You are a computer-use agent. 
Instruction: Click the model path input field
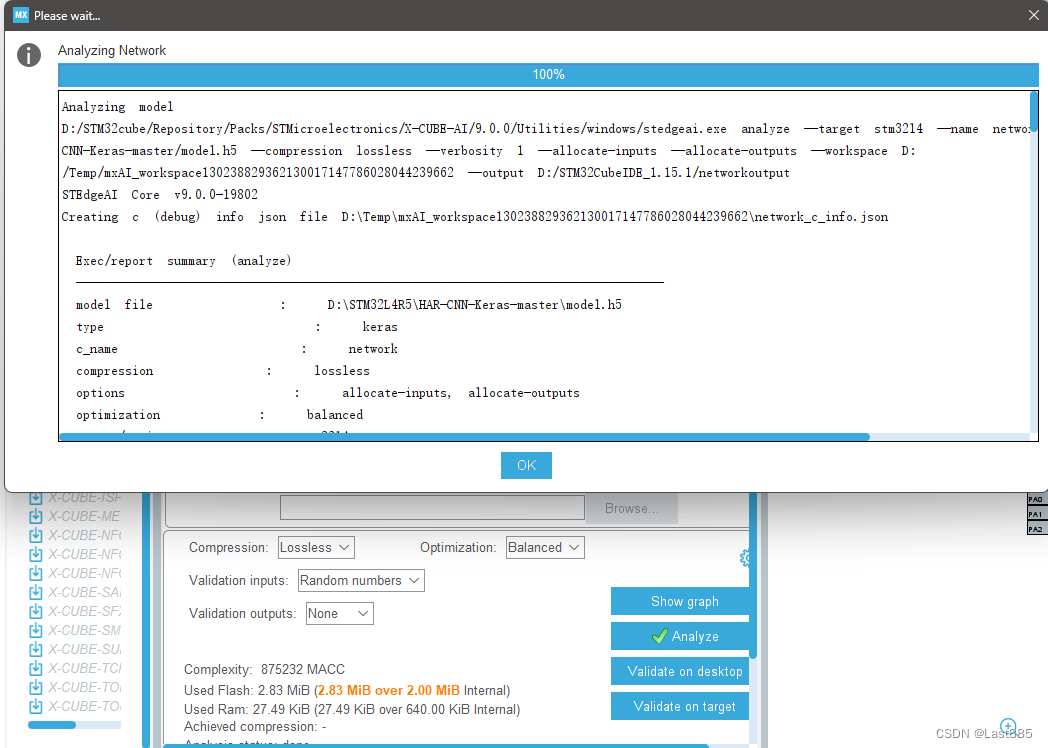[432, 507]
